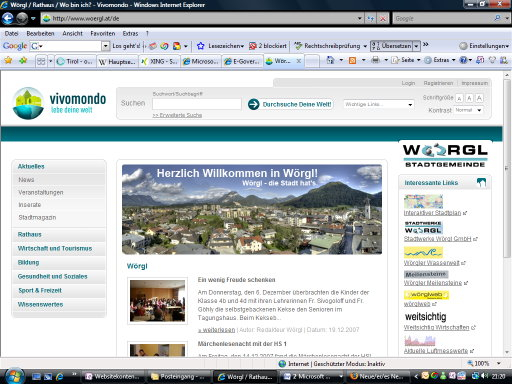
Task: Click the Add to Favorites star-plus icon
Action: (23, 60)
